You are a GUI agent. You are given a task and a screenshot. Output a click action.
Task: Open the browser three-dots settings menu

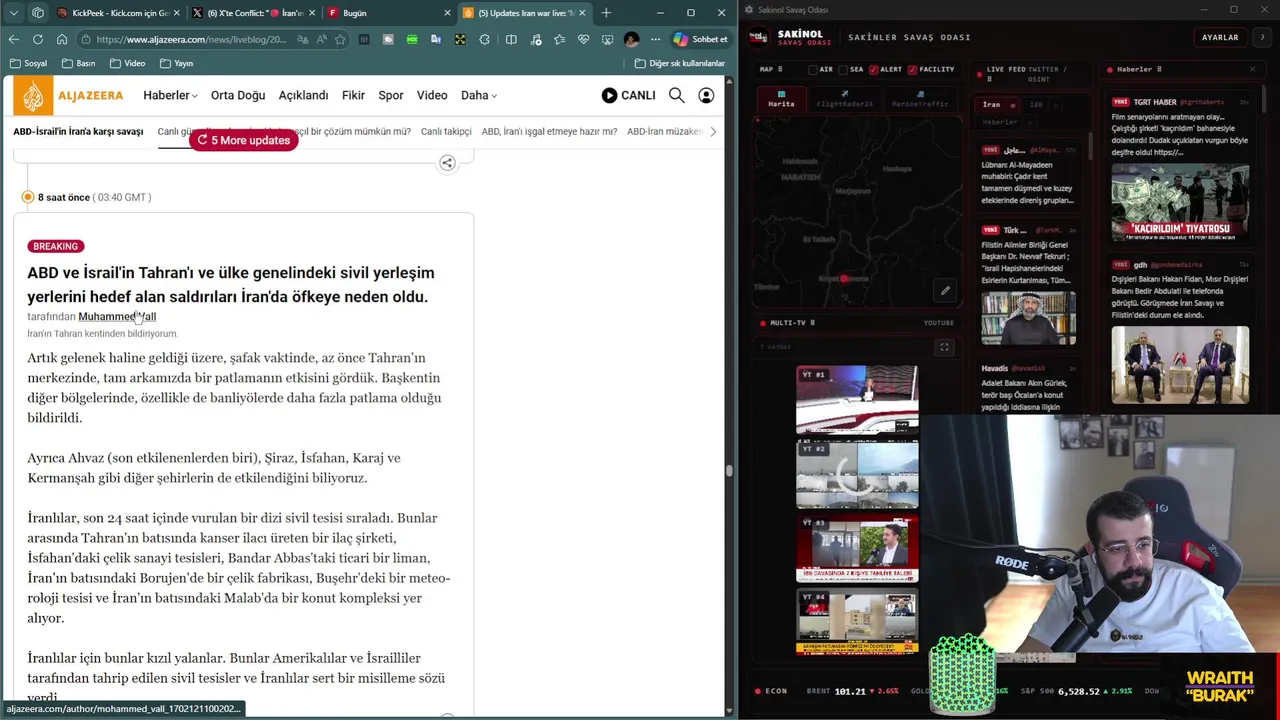[655, 39]
